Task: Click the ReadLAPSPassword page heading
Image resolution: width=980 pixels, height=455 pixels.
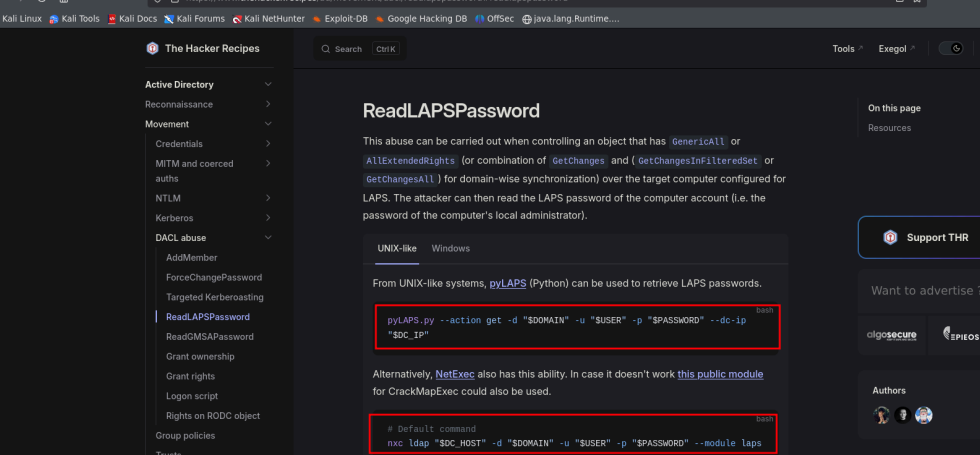Action: [451, 111]
